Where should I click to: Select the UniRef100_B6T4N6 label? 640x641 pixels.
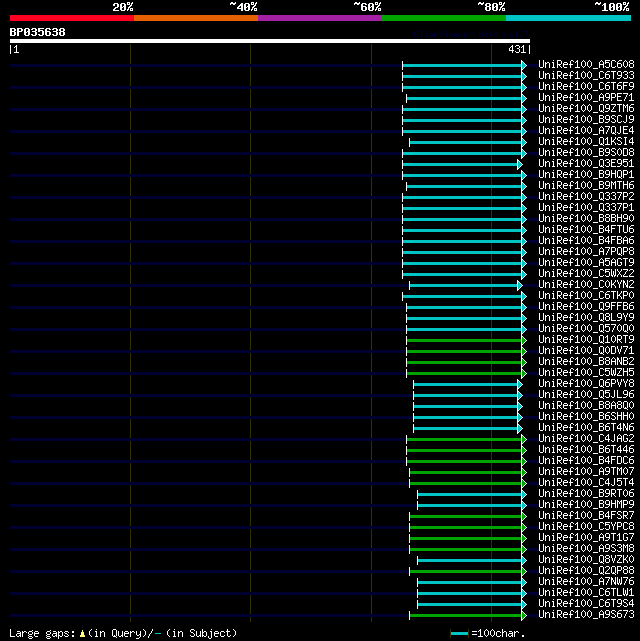[586, 428]
